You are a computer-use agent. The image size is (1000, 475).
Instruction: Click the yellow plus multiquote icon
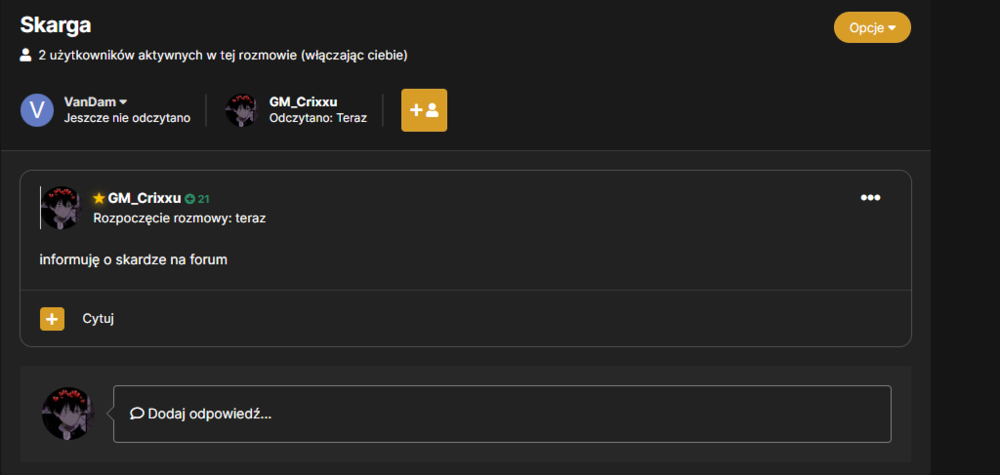tap(52, 319)
